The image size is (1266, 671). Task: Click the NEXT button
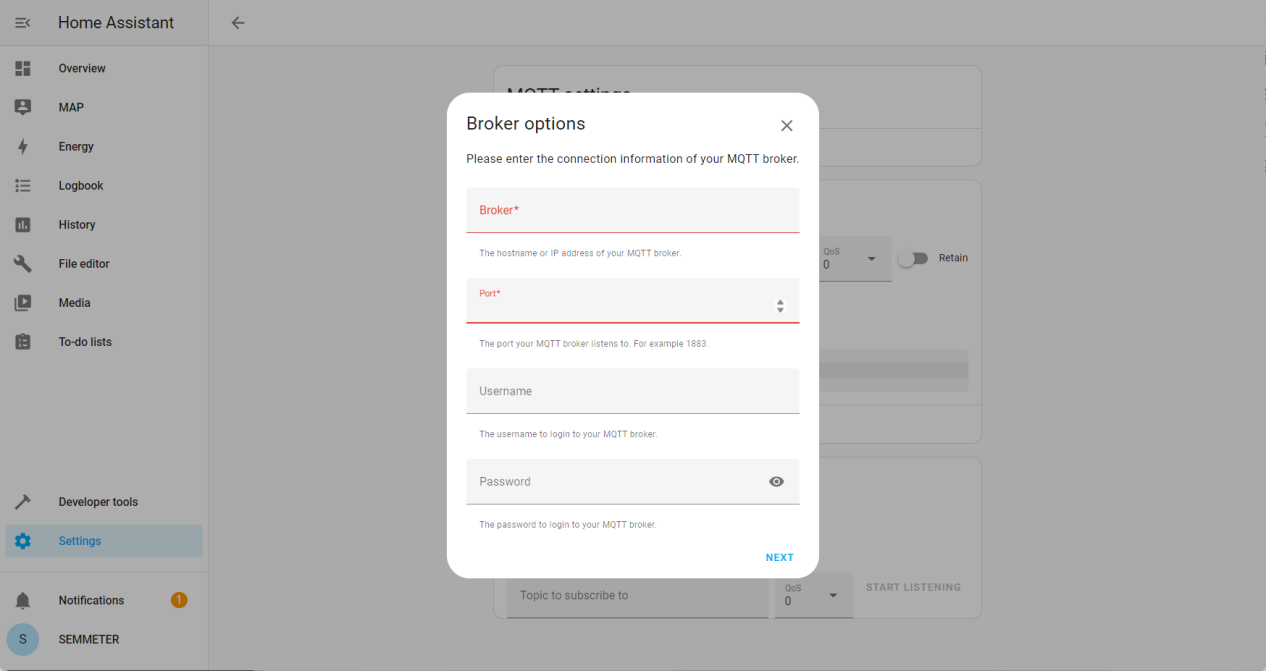pyautogui.click(x=780, y=558)
